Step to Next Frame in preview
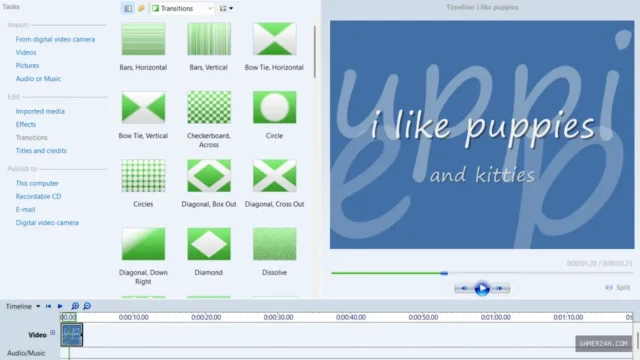Screen dimensions: 640x360 point(500,288)
